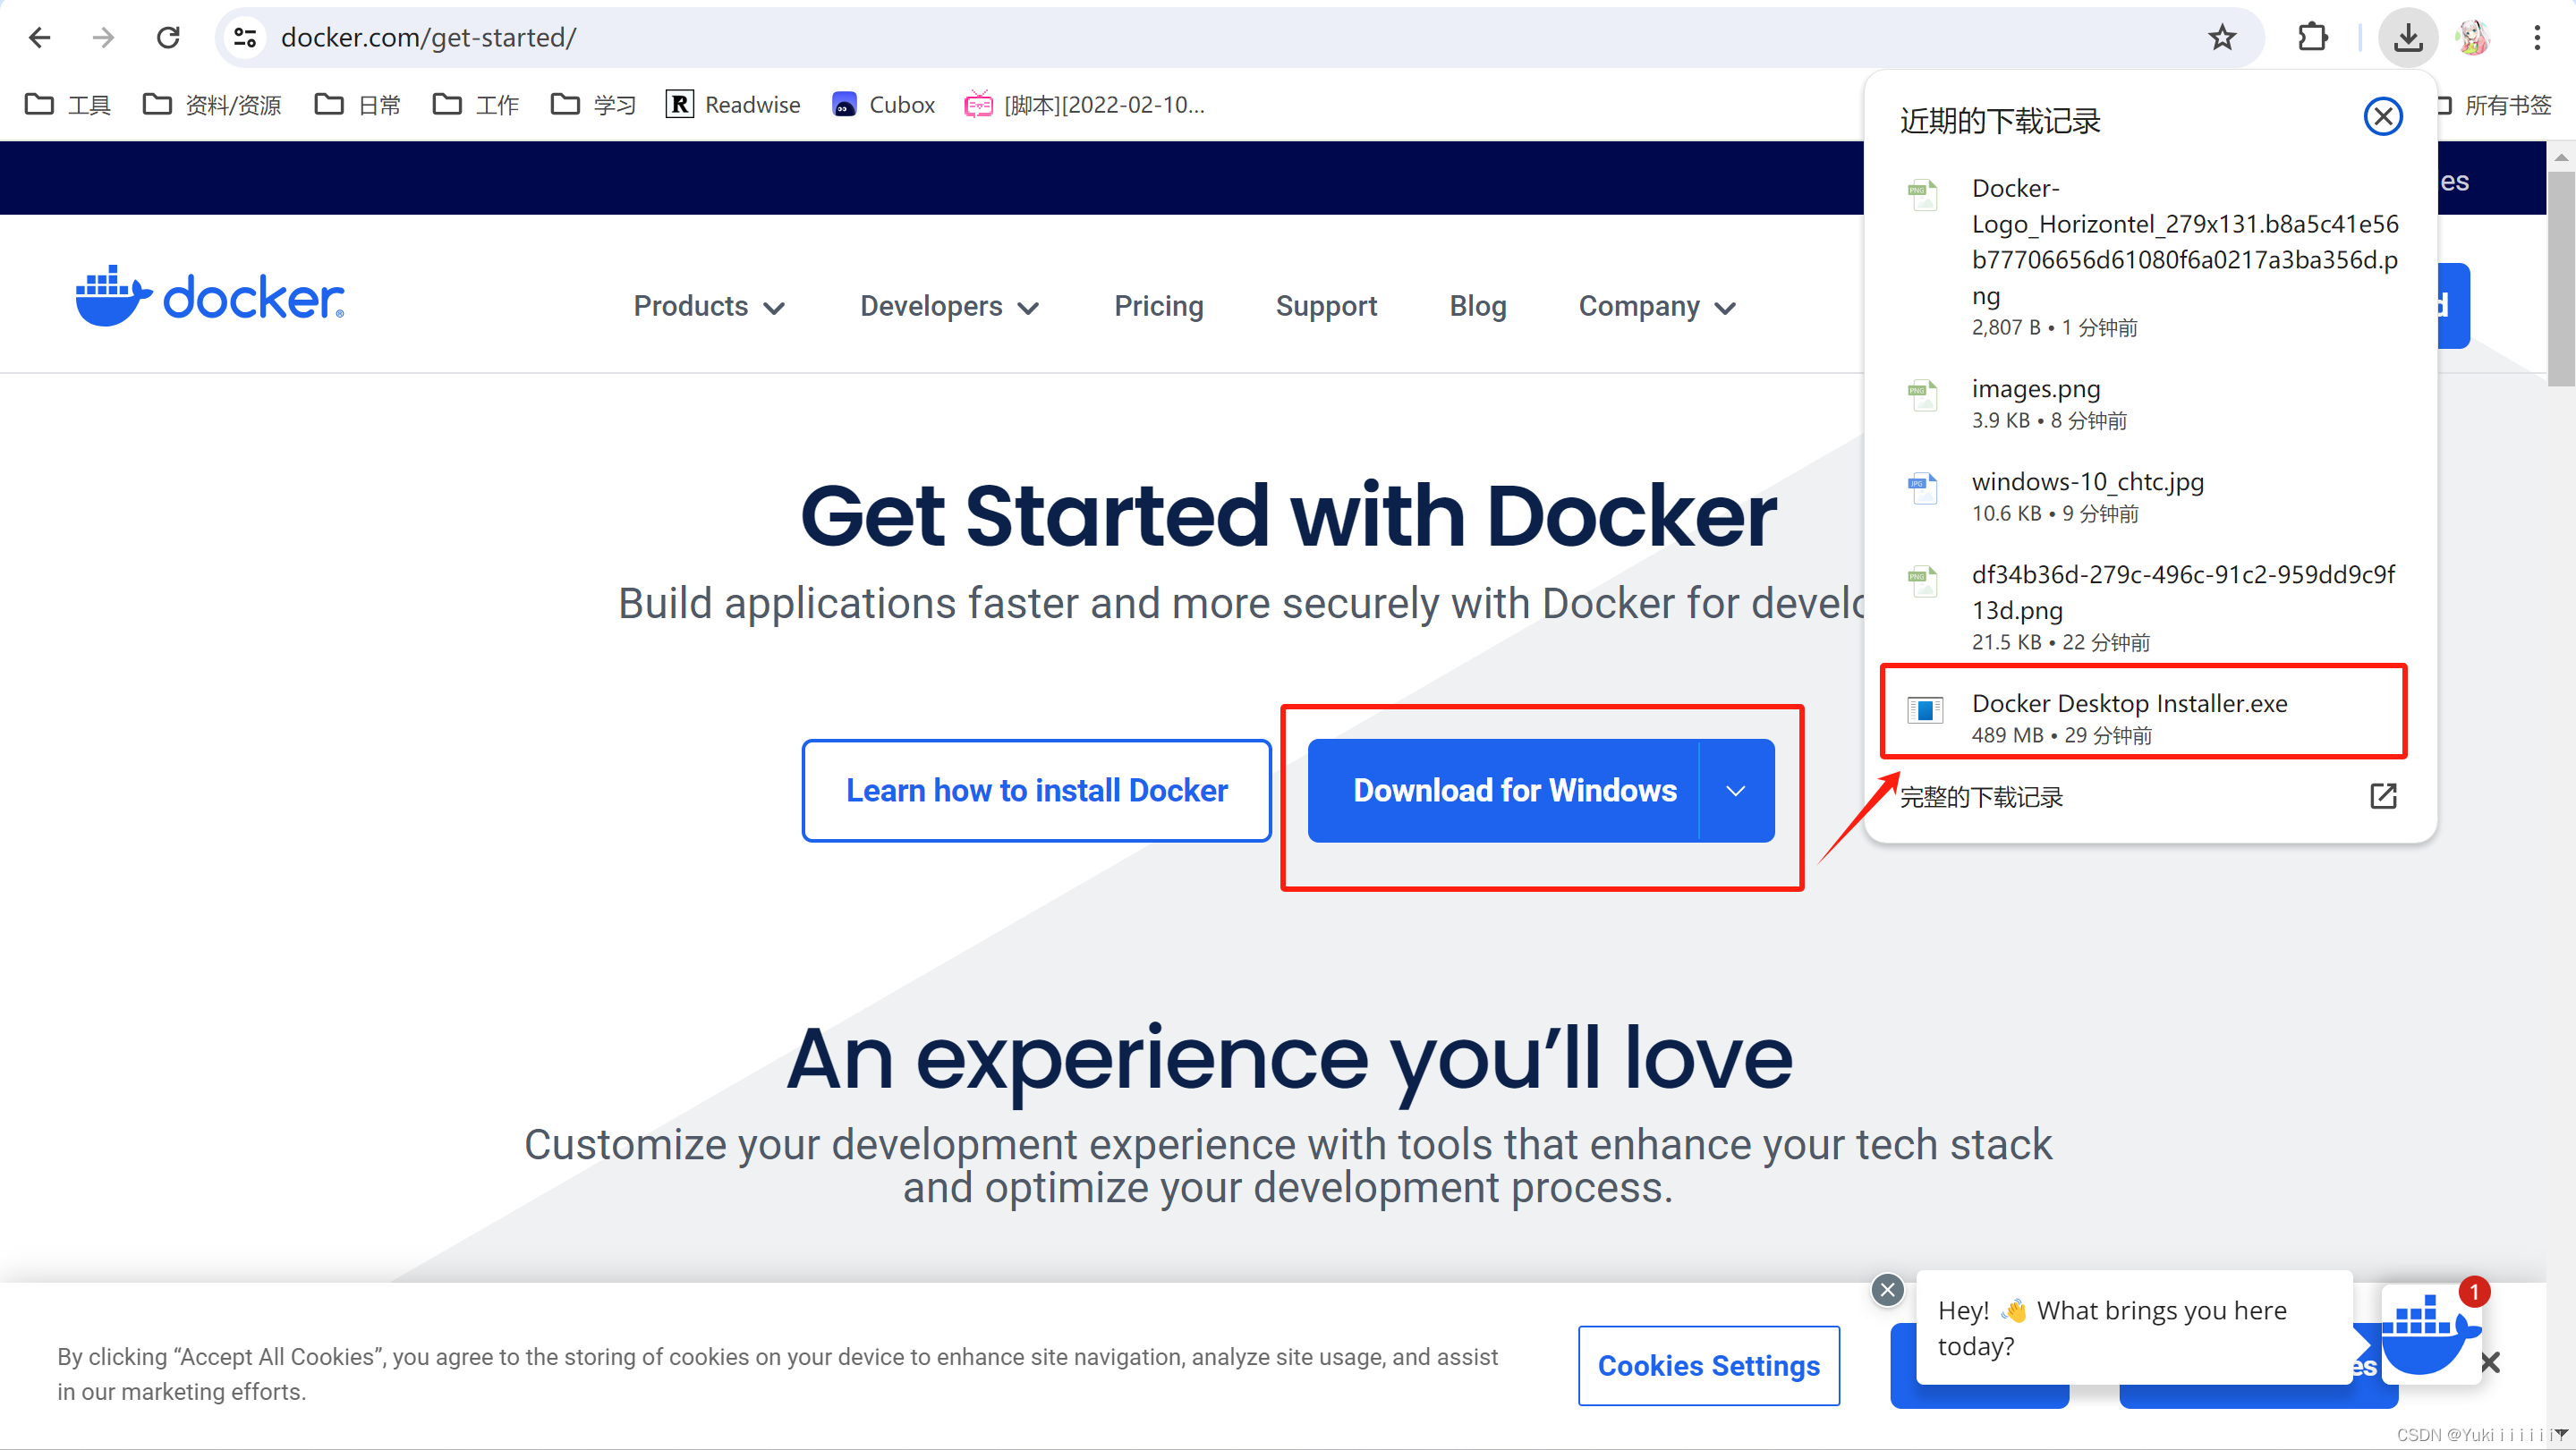Click the address bar URL docker.com/get-started/
This screenshot has height=1450, width=2576.
428,38
